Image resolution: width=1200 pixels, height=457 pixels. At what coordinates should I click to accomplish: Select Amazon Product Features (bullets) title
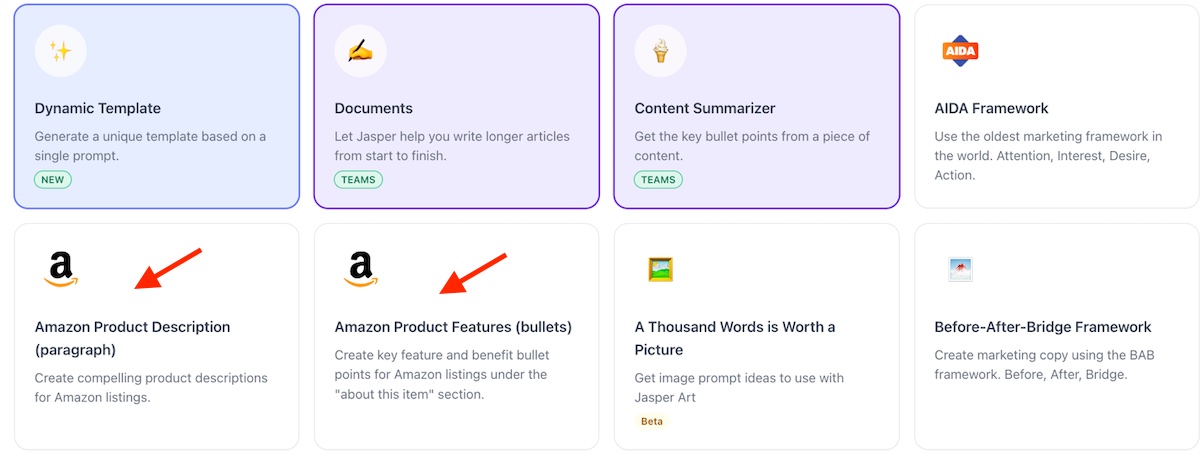coord(453,327)
